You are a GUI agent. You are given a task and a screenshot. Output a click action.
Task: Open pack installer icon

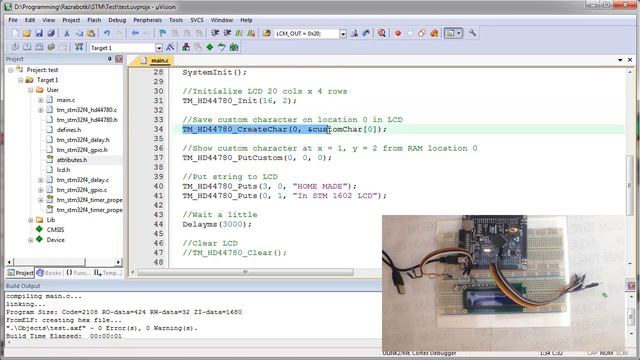tap(234, 47)
